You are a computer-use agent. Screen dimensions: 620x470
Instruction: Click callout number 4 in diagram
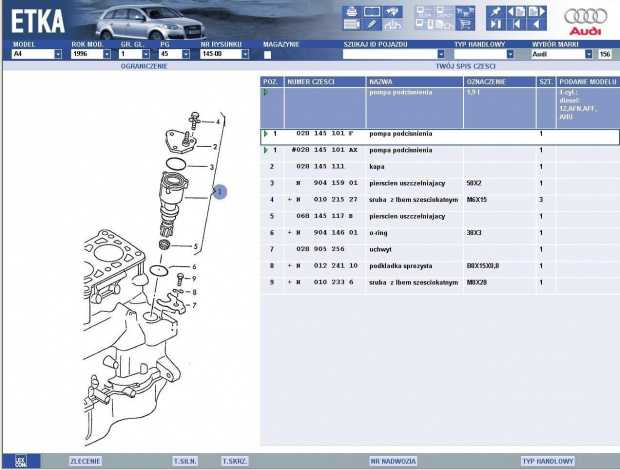217,122
